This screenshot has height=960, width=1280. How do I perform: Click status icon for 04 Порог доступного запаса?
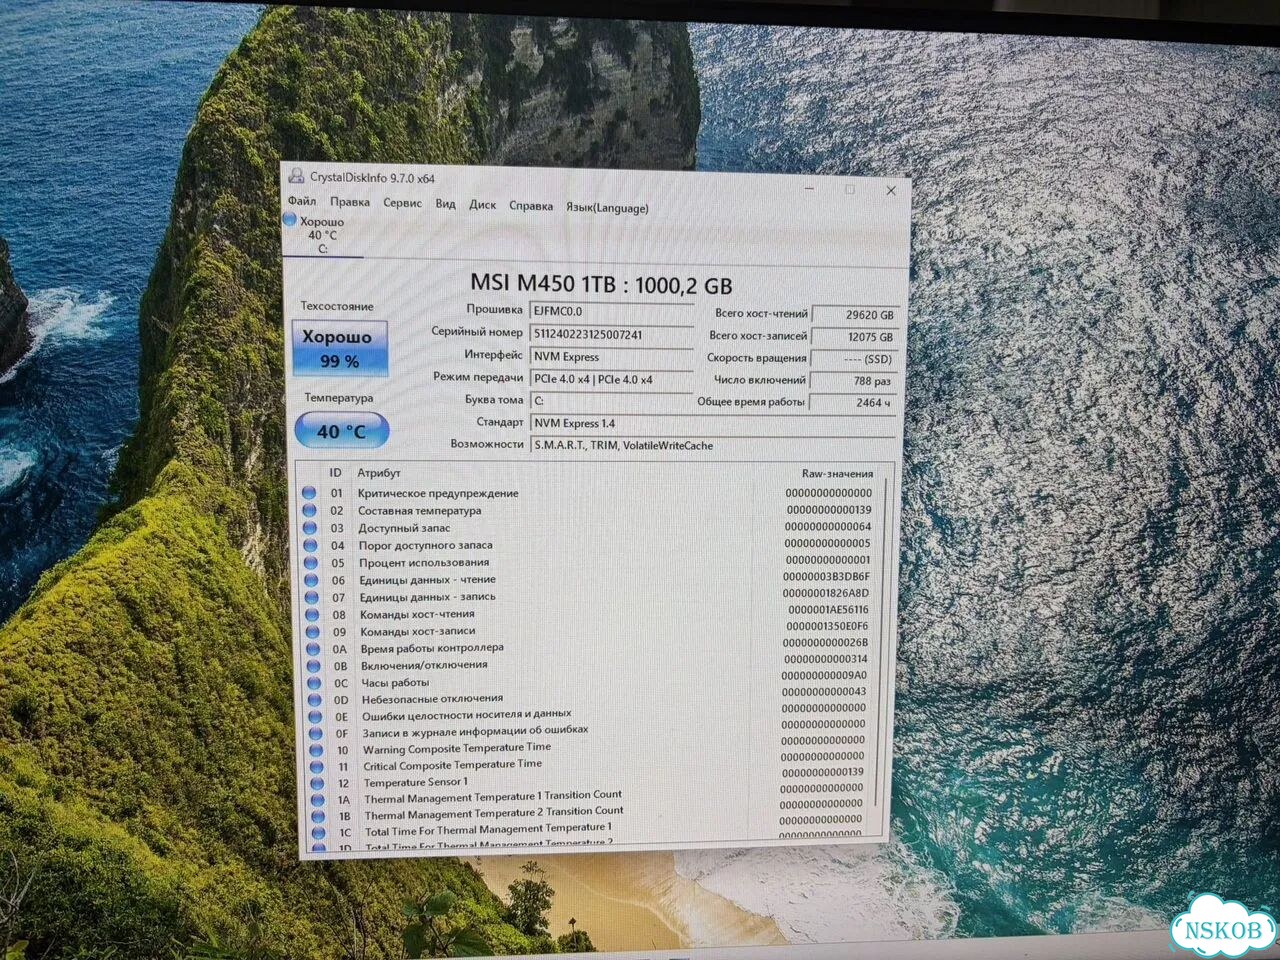(x=310, y=545)
